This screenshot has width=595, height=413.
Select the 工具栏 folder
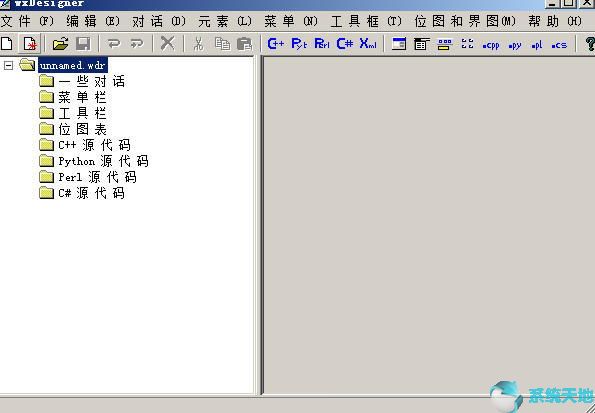[x=82, y=113]
